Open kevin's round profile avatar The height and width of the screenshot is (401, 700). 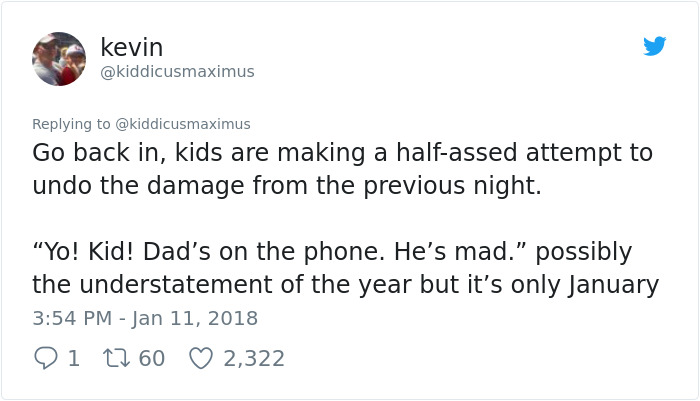point(59,59)
